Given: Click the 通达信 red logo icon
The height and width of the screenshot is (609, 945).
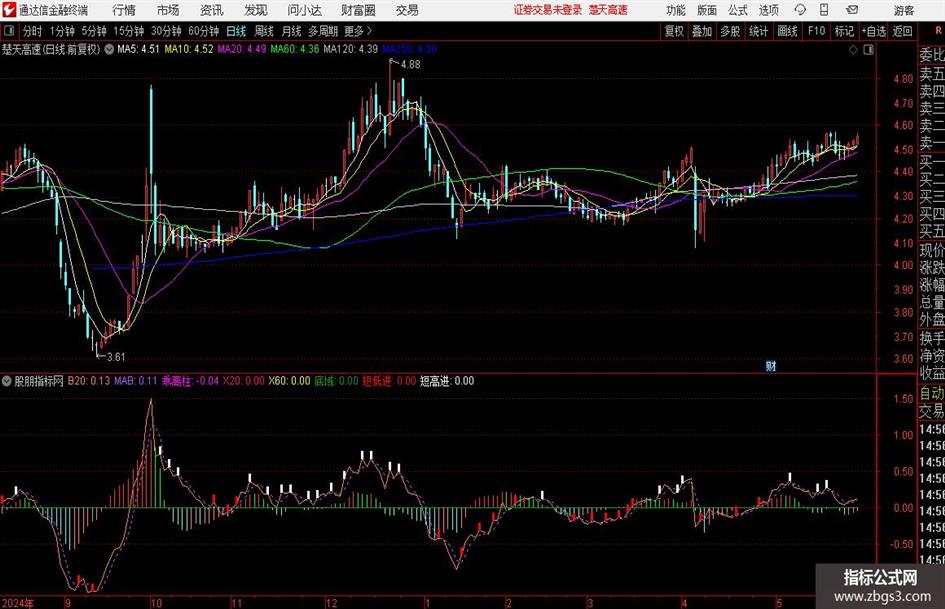Looking at the screenshot, I should (10, 10).
